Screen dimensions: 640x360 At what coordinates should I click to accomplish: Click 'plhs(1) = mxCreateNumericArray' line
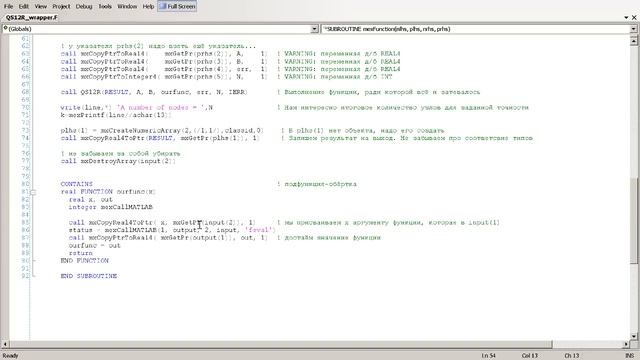[x=162, y=131]
